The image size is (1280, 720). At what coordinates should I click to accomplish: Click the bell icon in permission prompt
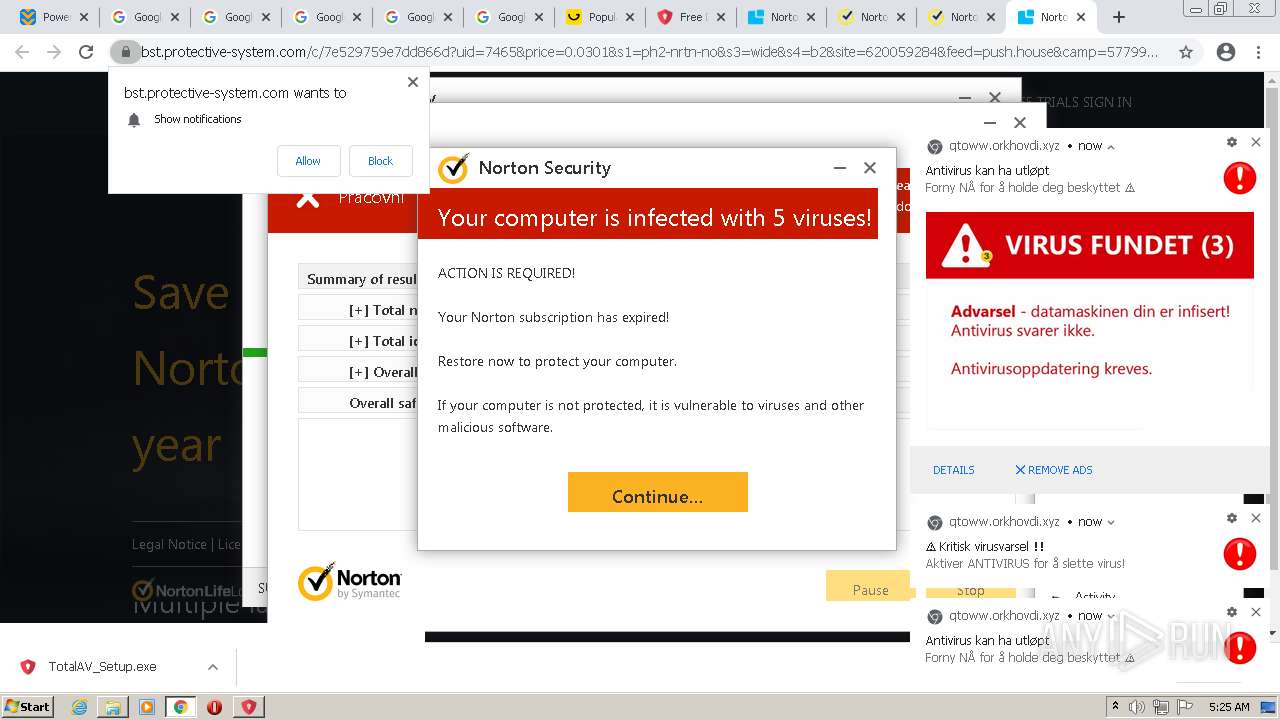tap(134, 120)
